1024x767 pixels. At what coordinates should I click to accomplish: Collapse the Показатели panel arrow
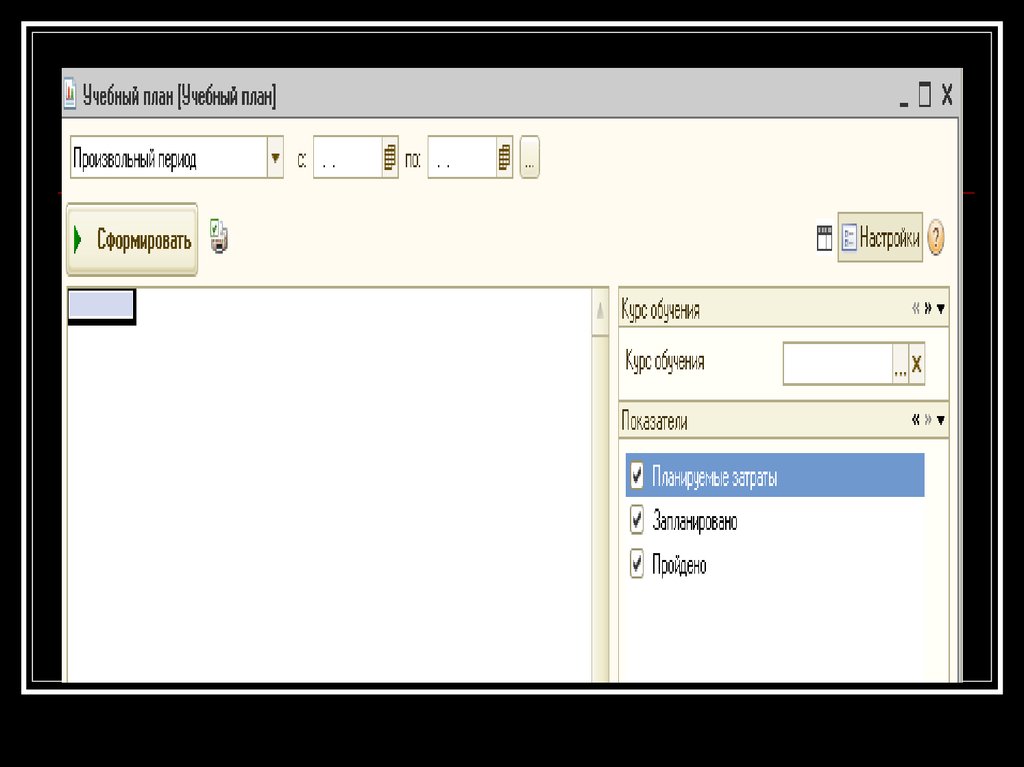940,420
